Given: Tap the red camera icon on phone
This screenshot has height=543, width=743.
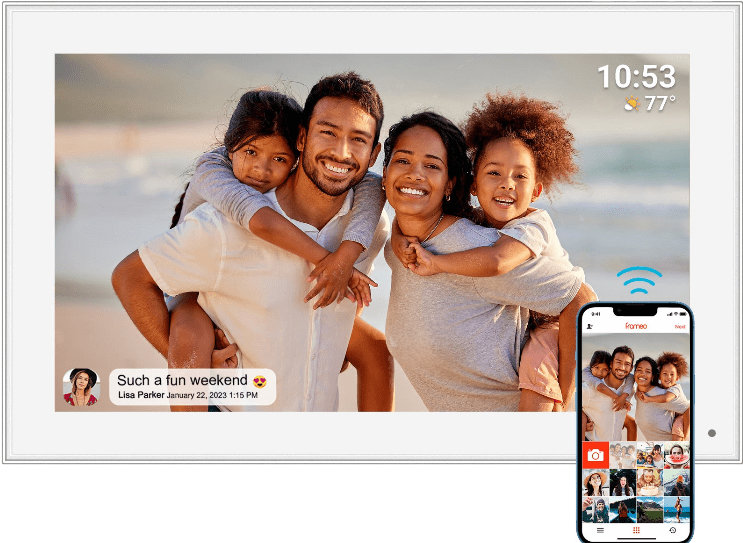Looking at the screenshot, I should [596, 455].
